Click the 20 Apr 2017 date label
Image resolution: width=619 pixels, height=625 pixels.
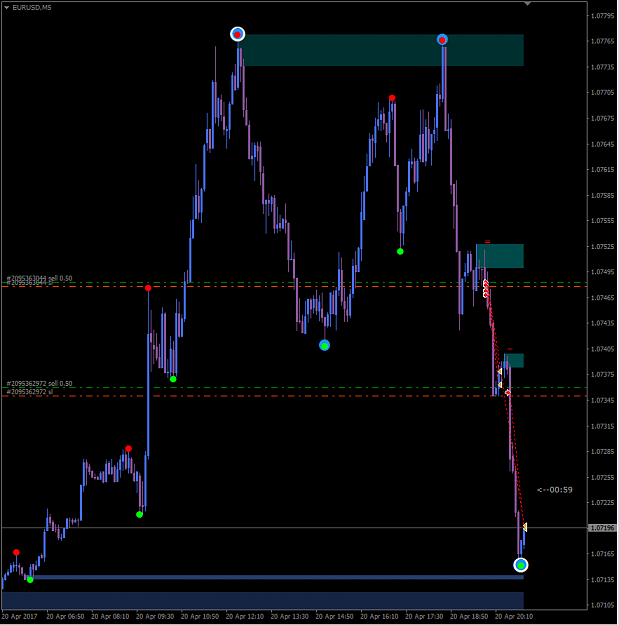tap(20, 617)
